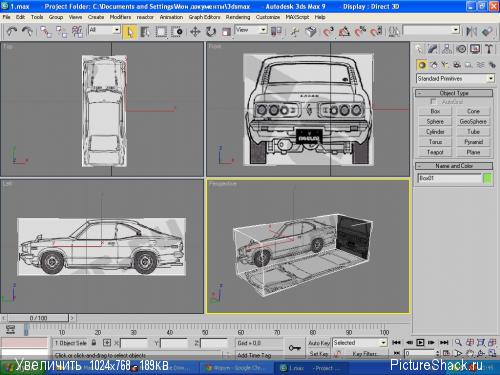
Task: Click the Zoom magnifier navigation icon
Action: pos(458,342)
